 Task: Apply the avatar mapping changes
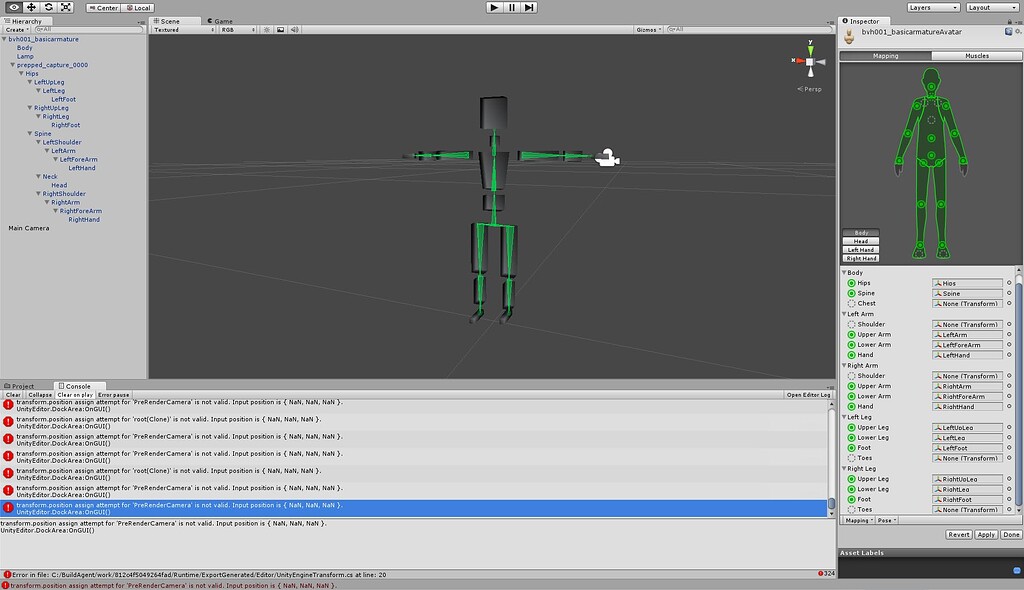pyautogui.click(x=986, y=534)
